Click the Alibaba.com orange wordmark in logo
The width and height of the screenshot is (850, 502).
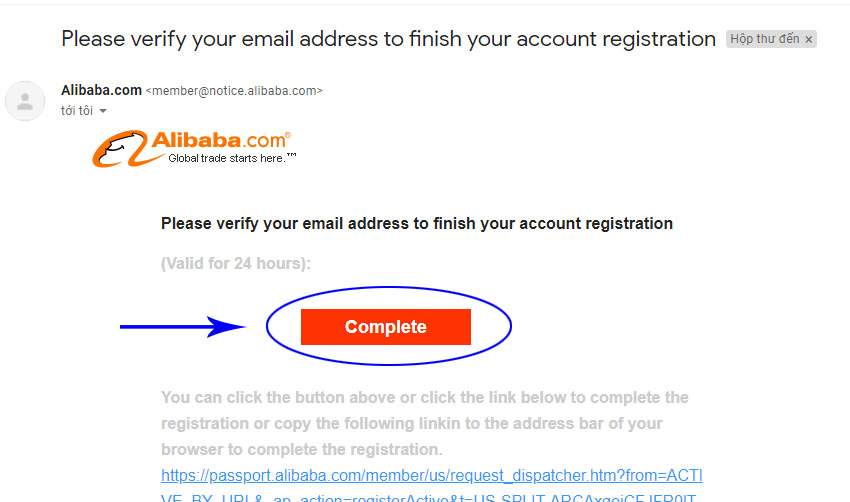pos(218,140)
